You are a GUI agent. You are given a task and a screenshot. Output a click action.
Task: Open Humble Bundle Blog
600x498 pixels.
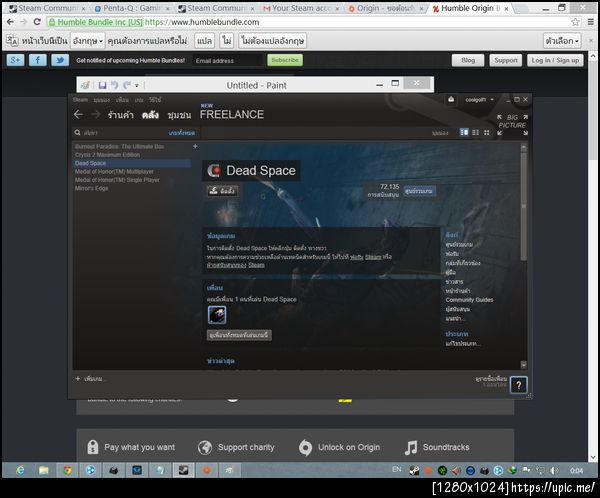coord(468,60)
